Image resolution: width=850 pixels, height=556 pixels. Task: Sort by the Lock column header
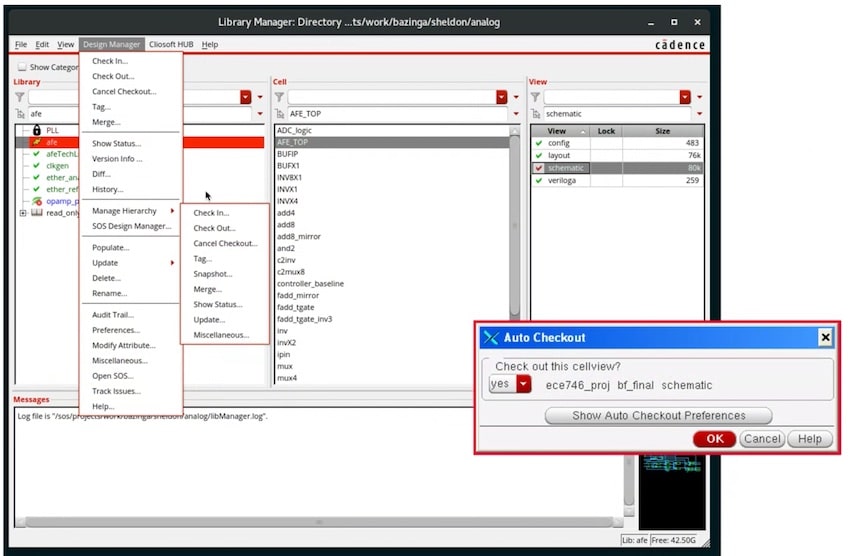coord(606,131)
